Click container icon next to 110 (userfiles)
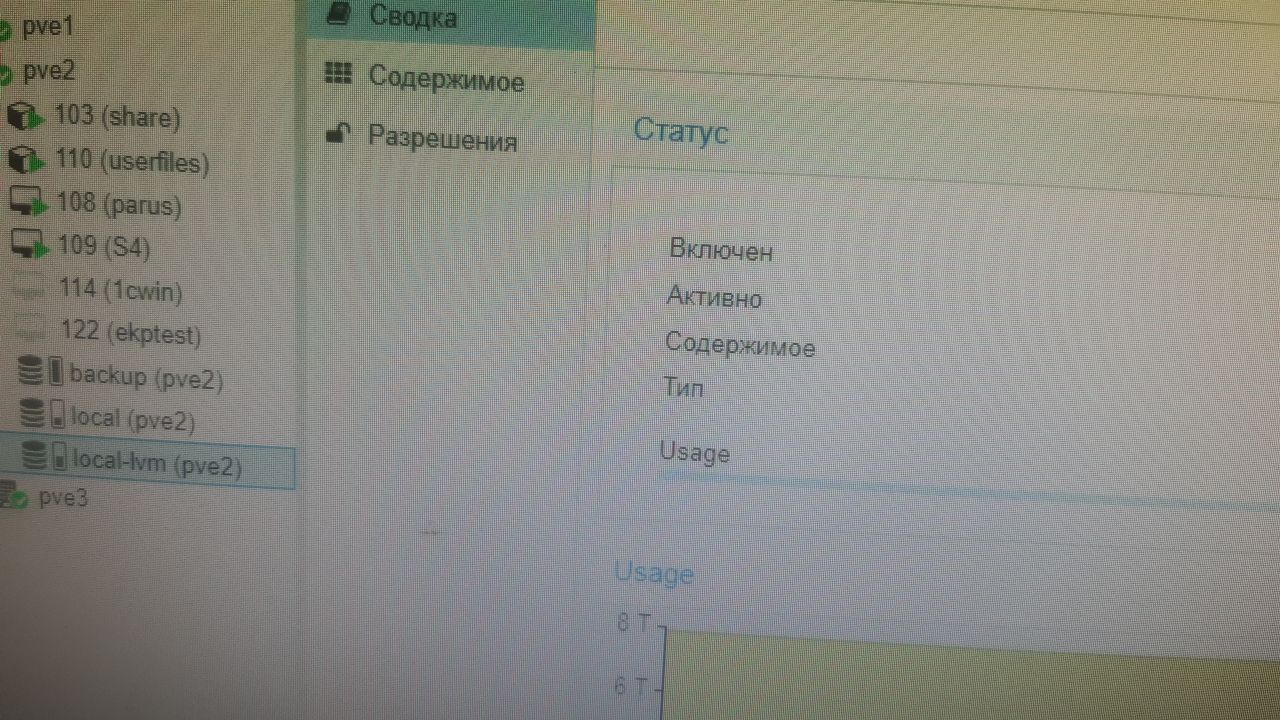This screenshot has height=720, width=1280. 27,161
